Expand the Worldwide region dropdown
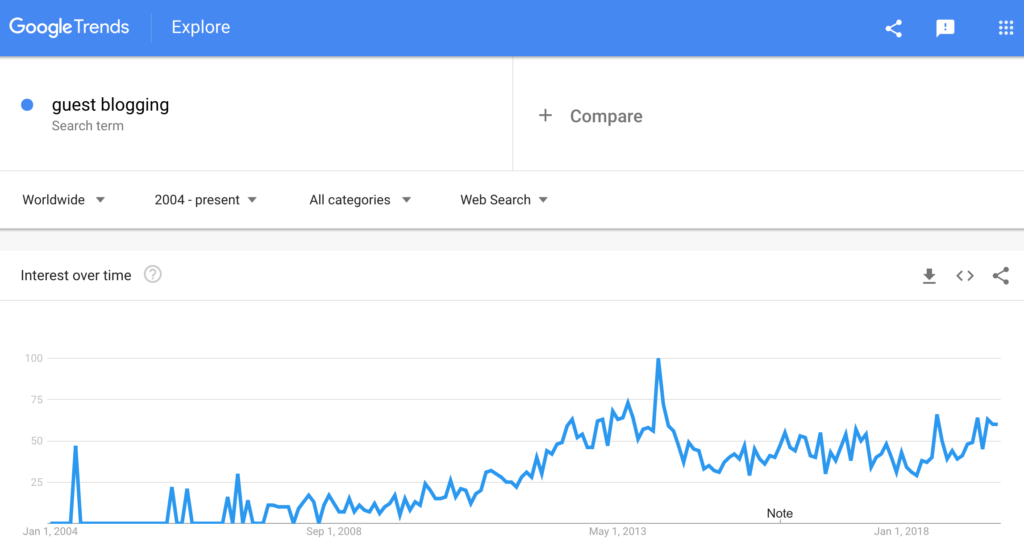Screen dimensions: 1024x547 pyautogui.click(x=63, y=200)
